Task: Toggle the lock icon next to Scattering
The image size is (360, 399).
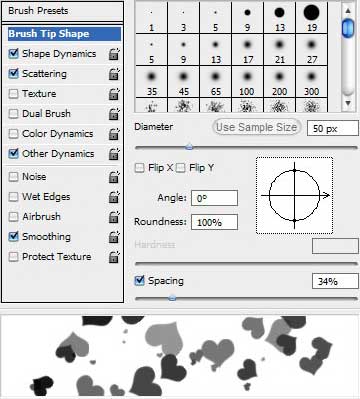Action: pos(114,74)
